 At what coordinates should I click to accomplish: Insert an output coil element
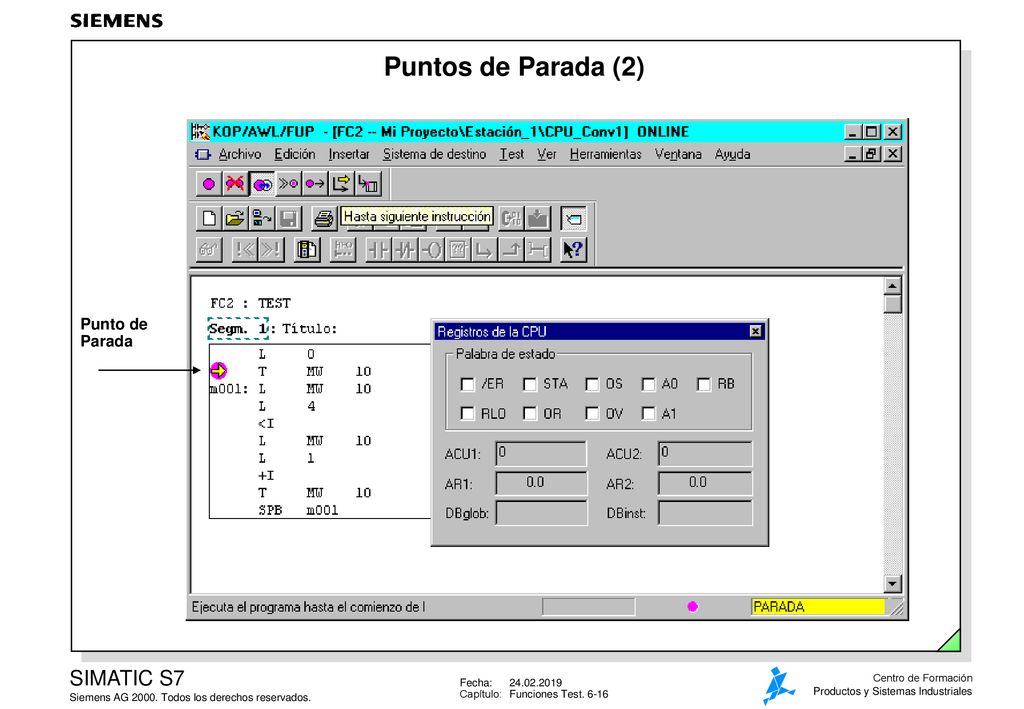click(432, 249)
